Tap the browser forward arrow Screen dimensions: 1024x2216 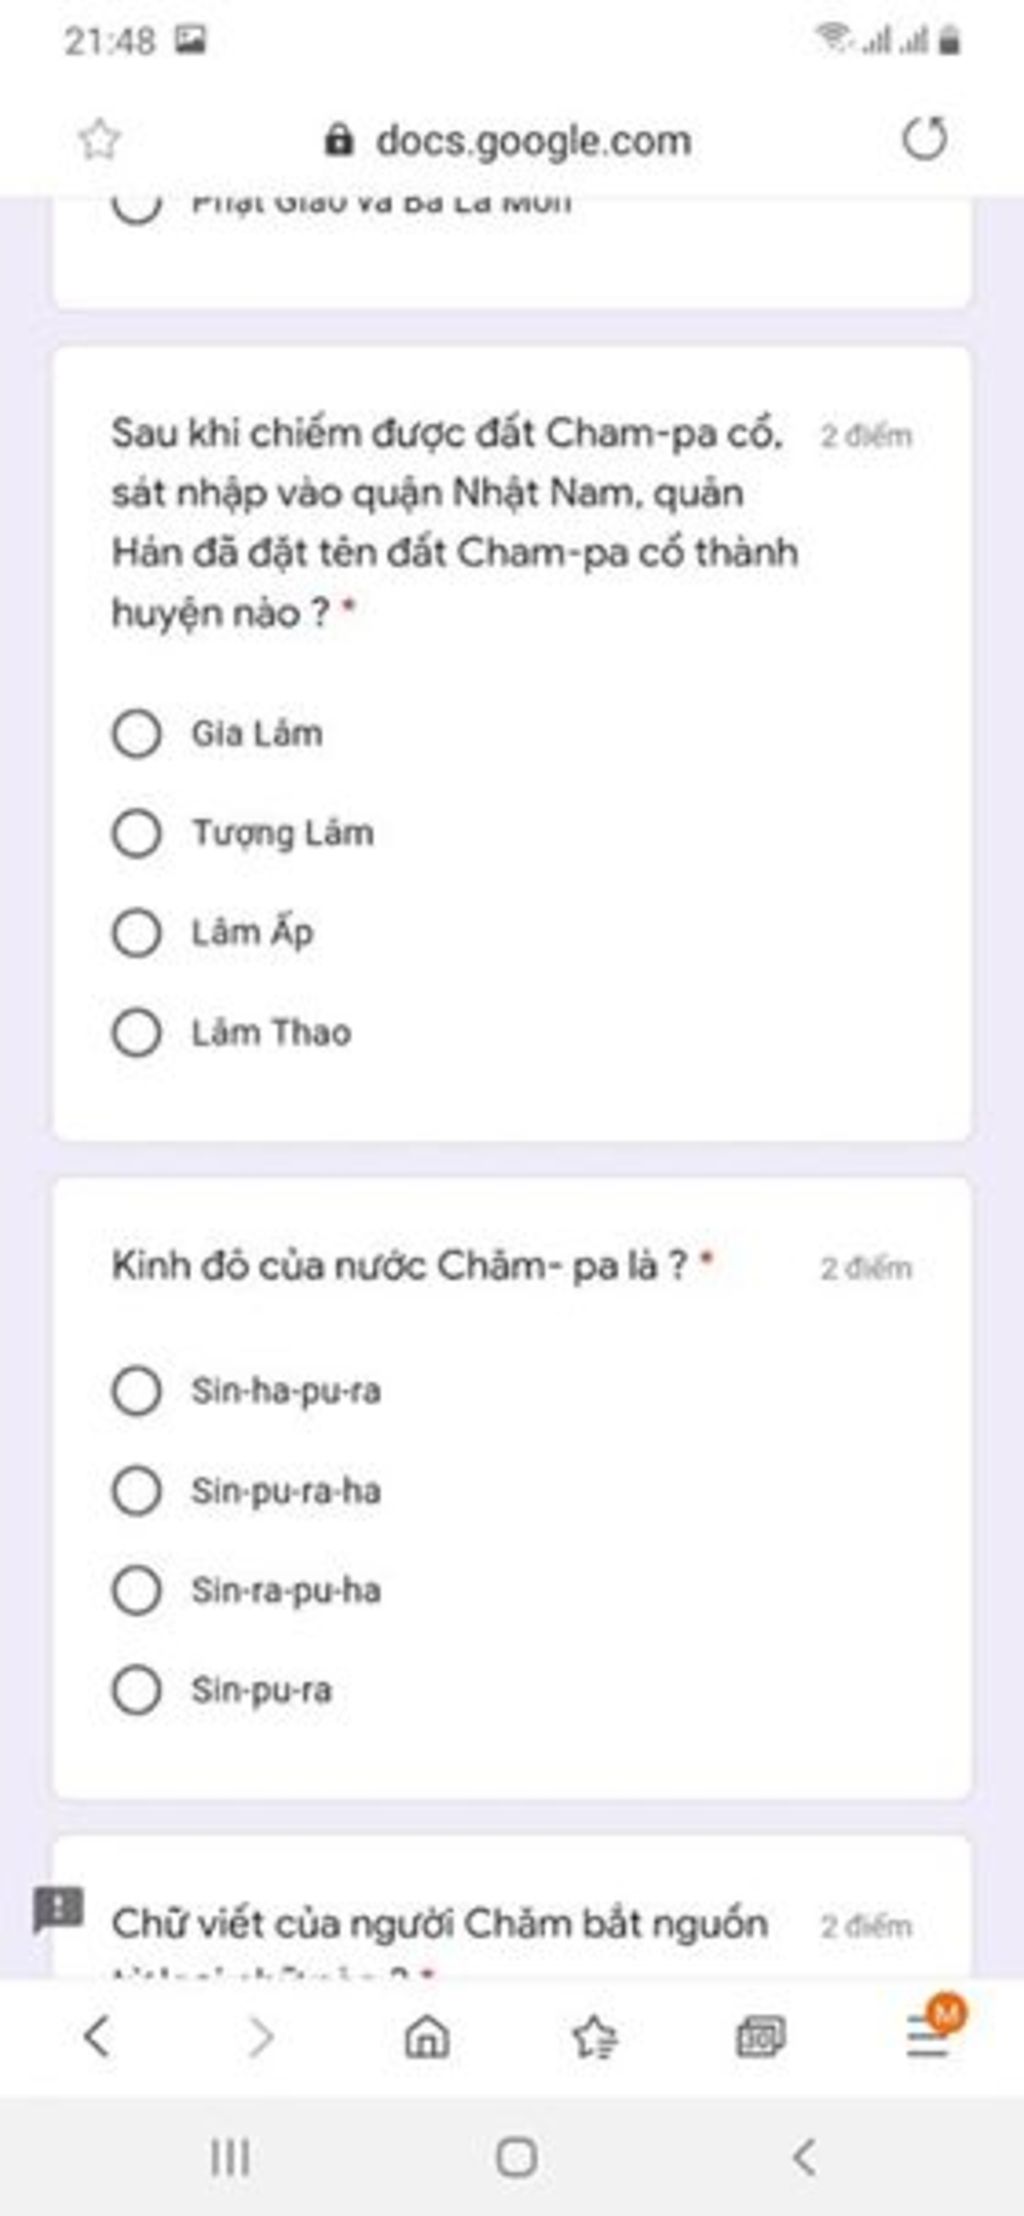260,2036
